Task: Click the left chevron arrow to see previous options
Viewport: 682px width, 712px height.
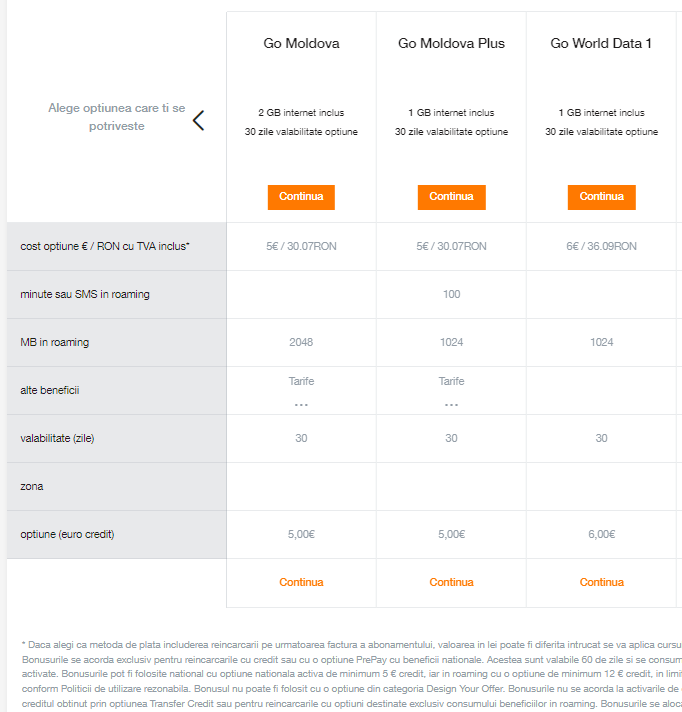Action: point(198,121)
